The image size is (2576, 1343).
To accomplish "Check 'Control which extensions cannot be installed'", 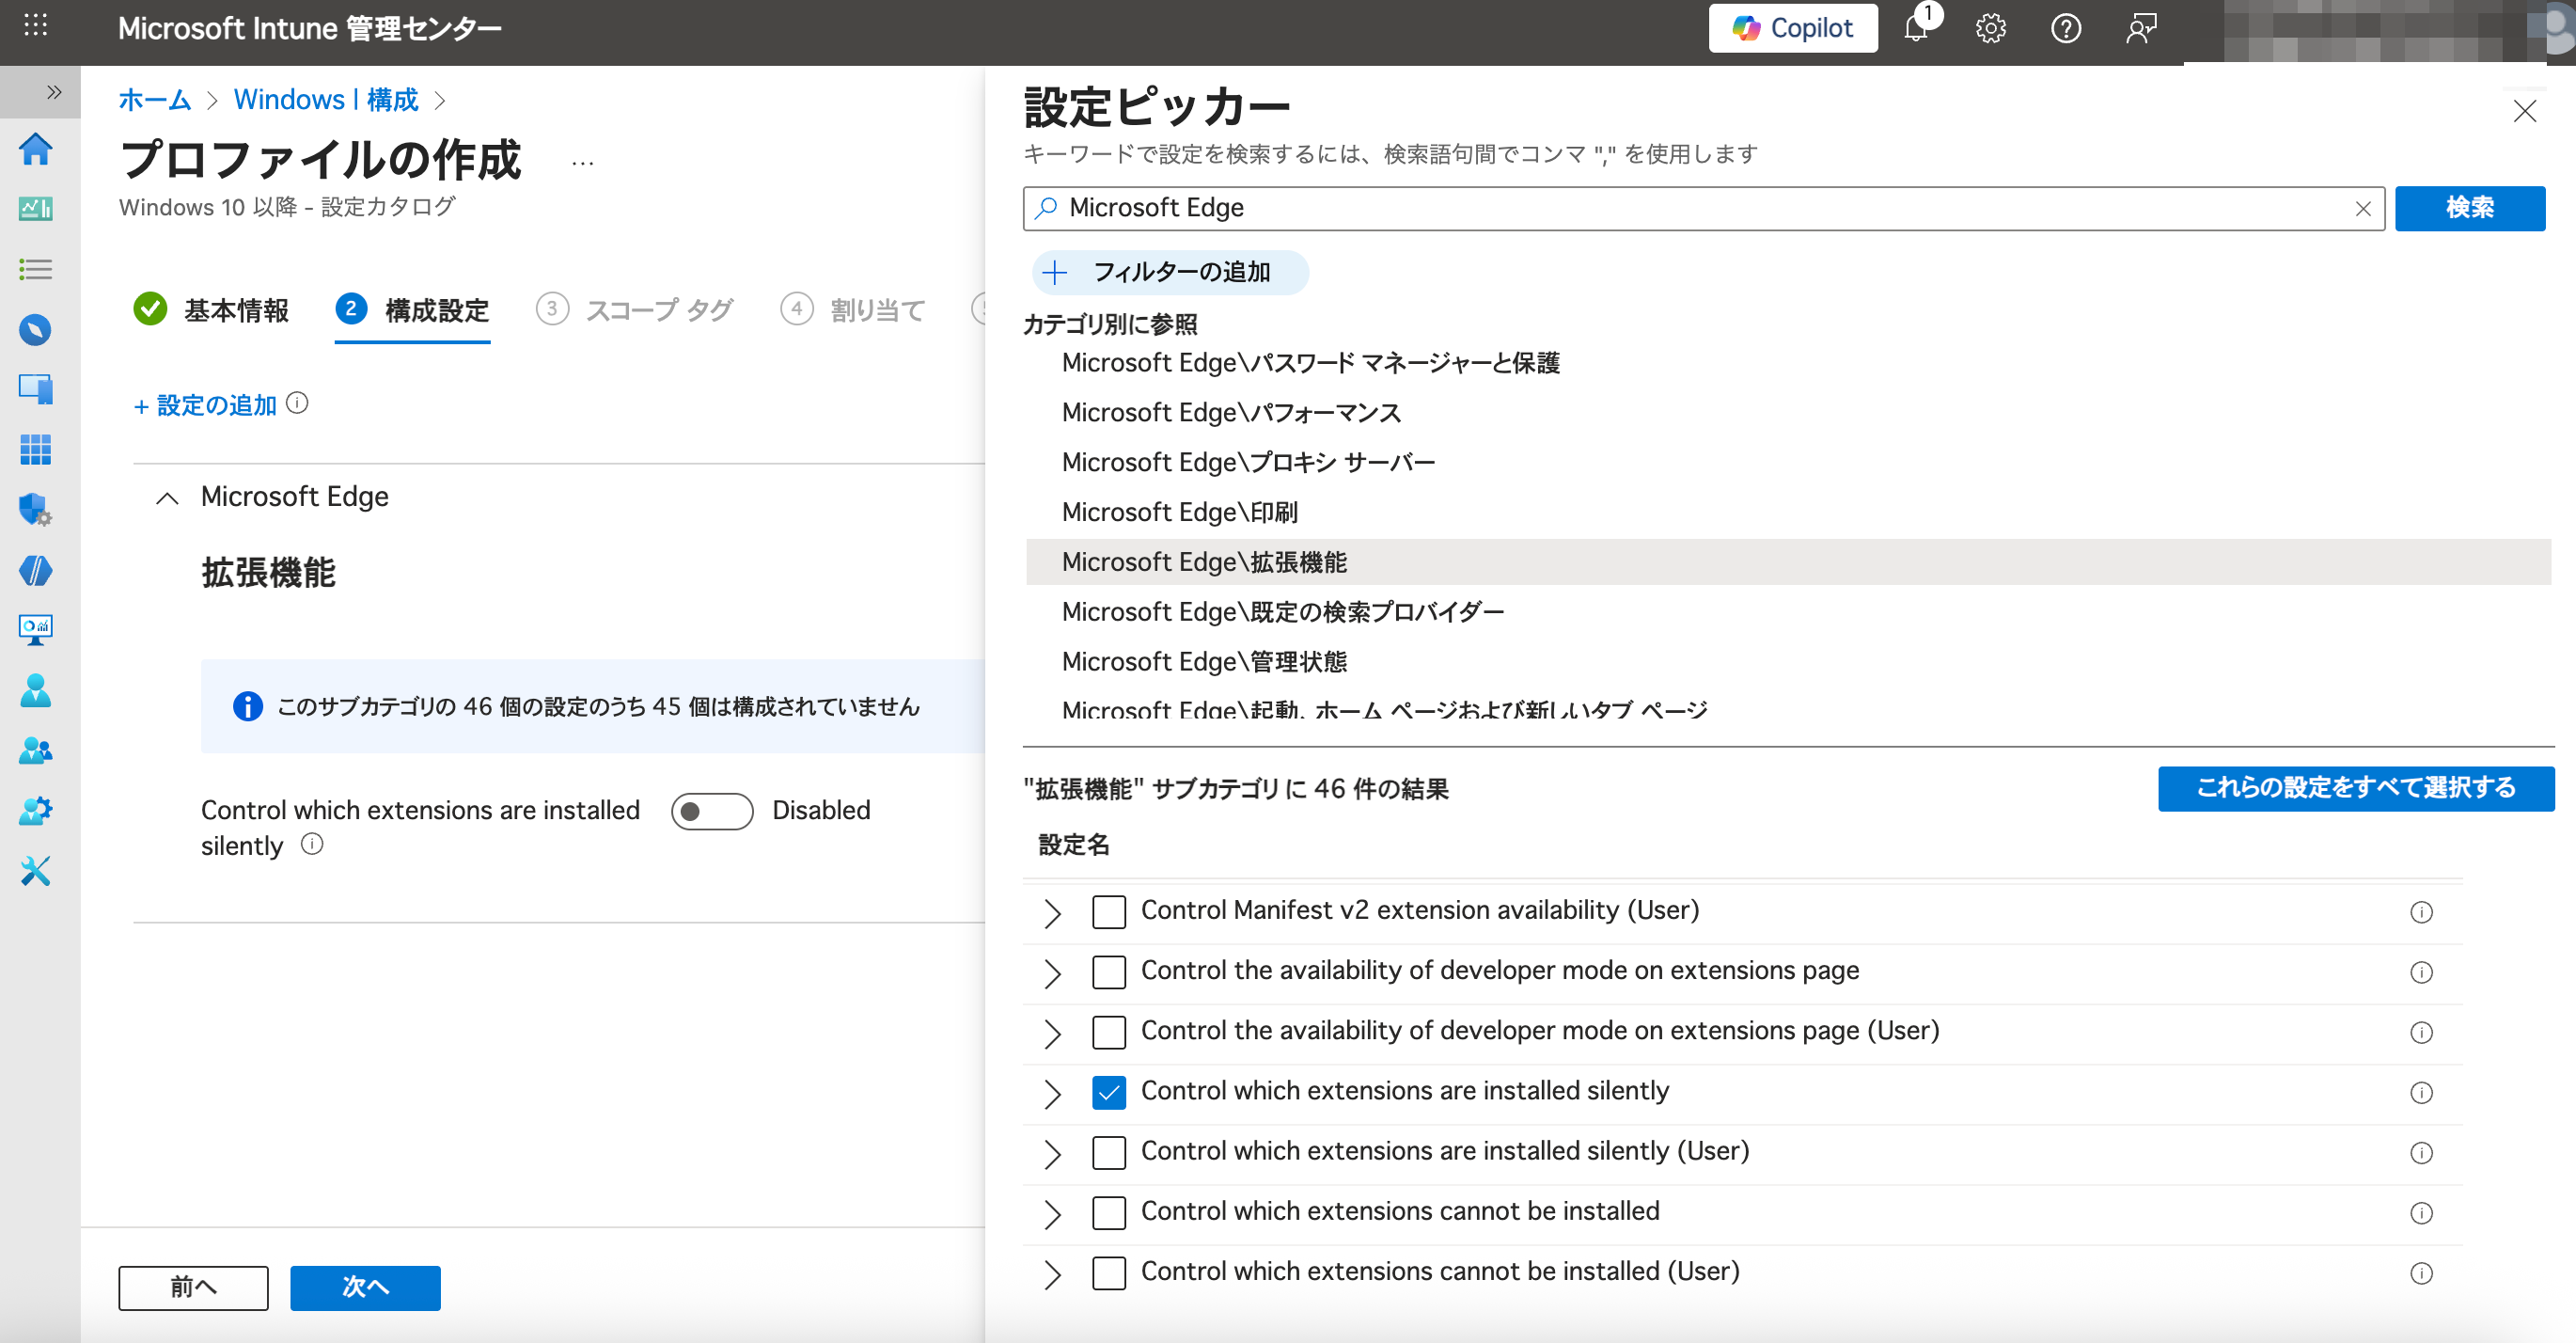I will (1108, 1212).
